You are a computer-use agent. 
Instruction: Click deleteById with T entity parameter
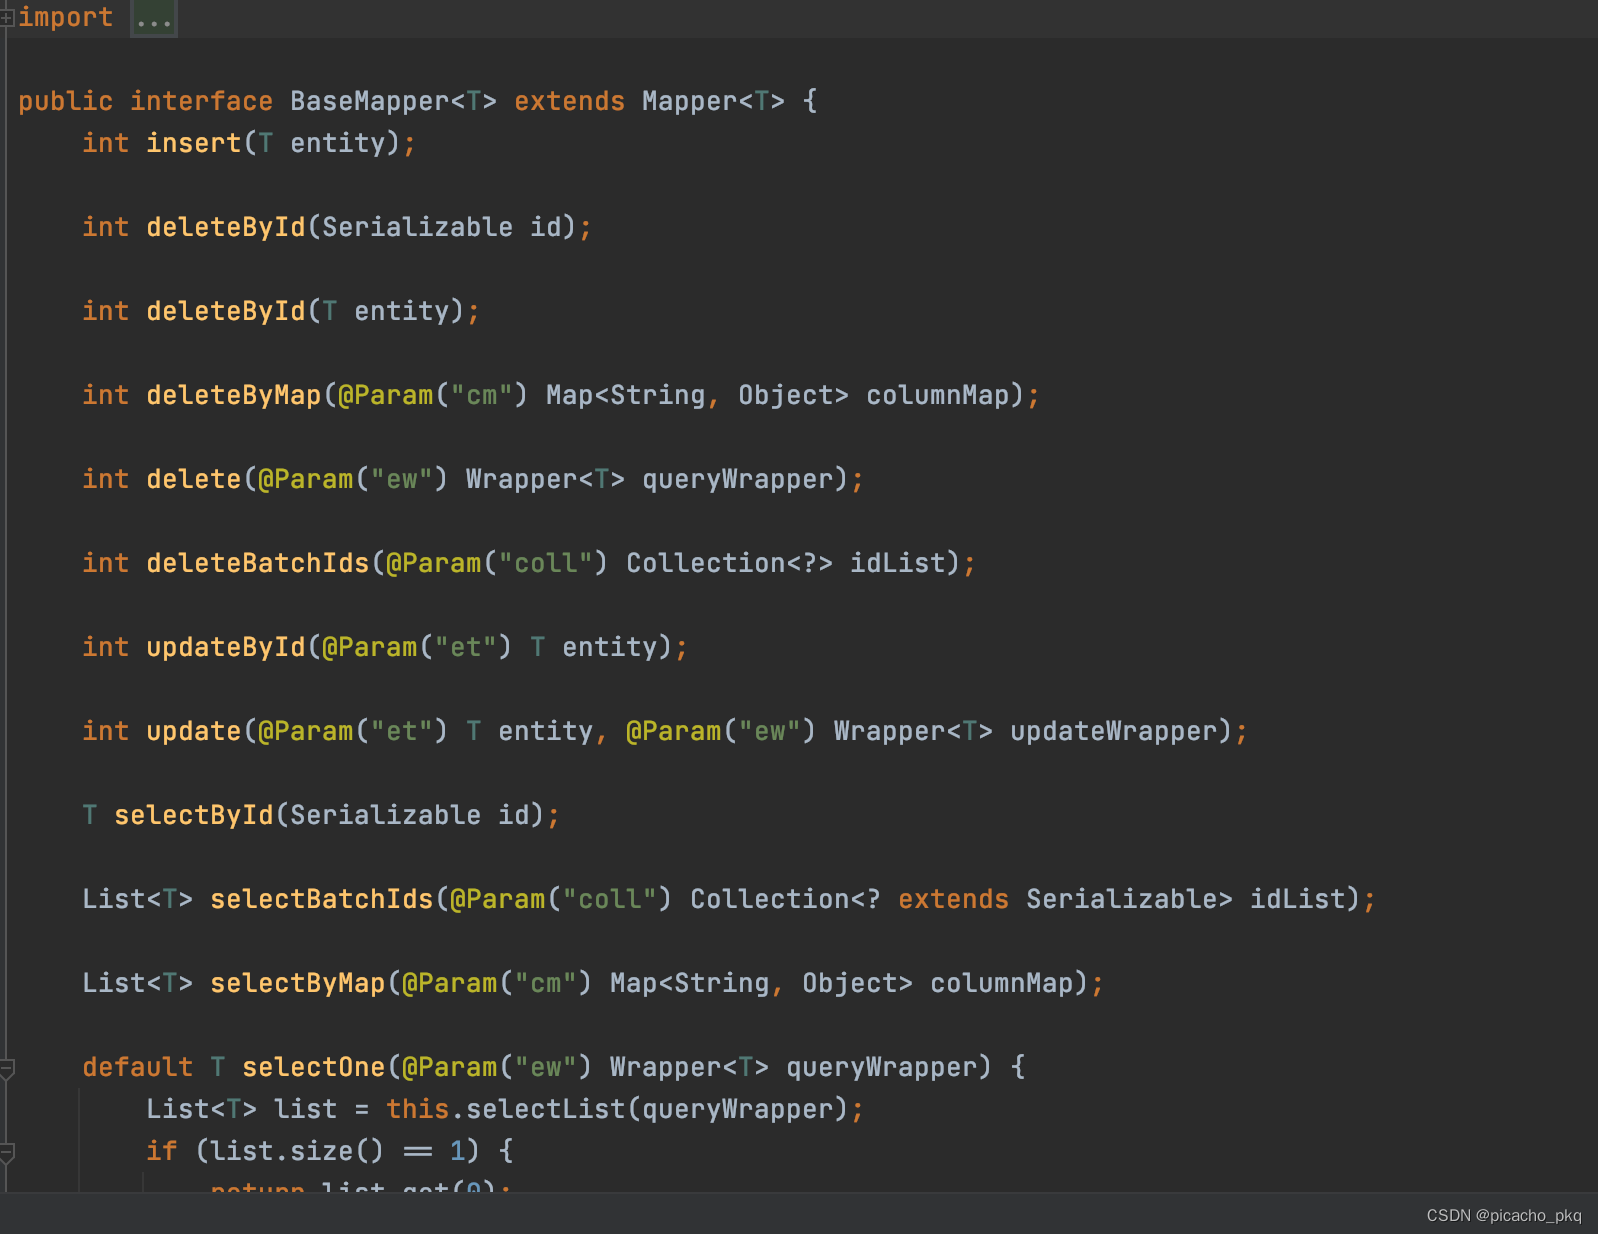226,311
